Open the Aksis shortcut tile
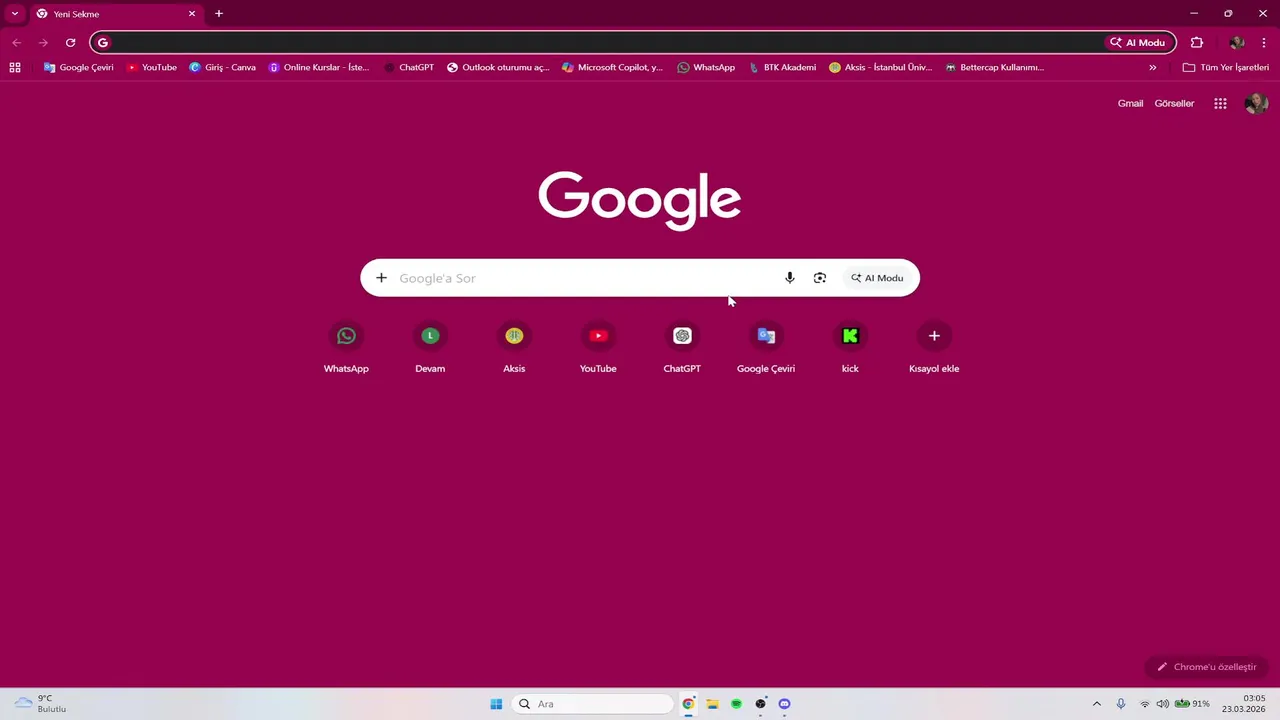1280x720 pixels. point(514,348)
